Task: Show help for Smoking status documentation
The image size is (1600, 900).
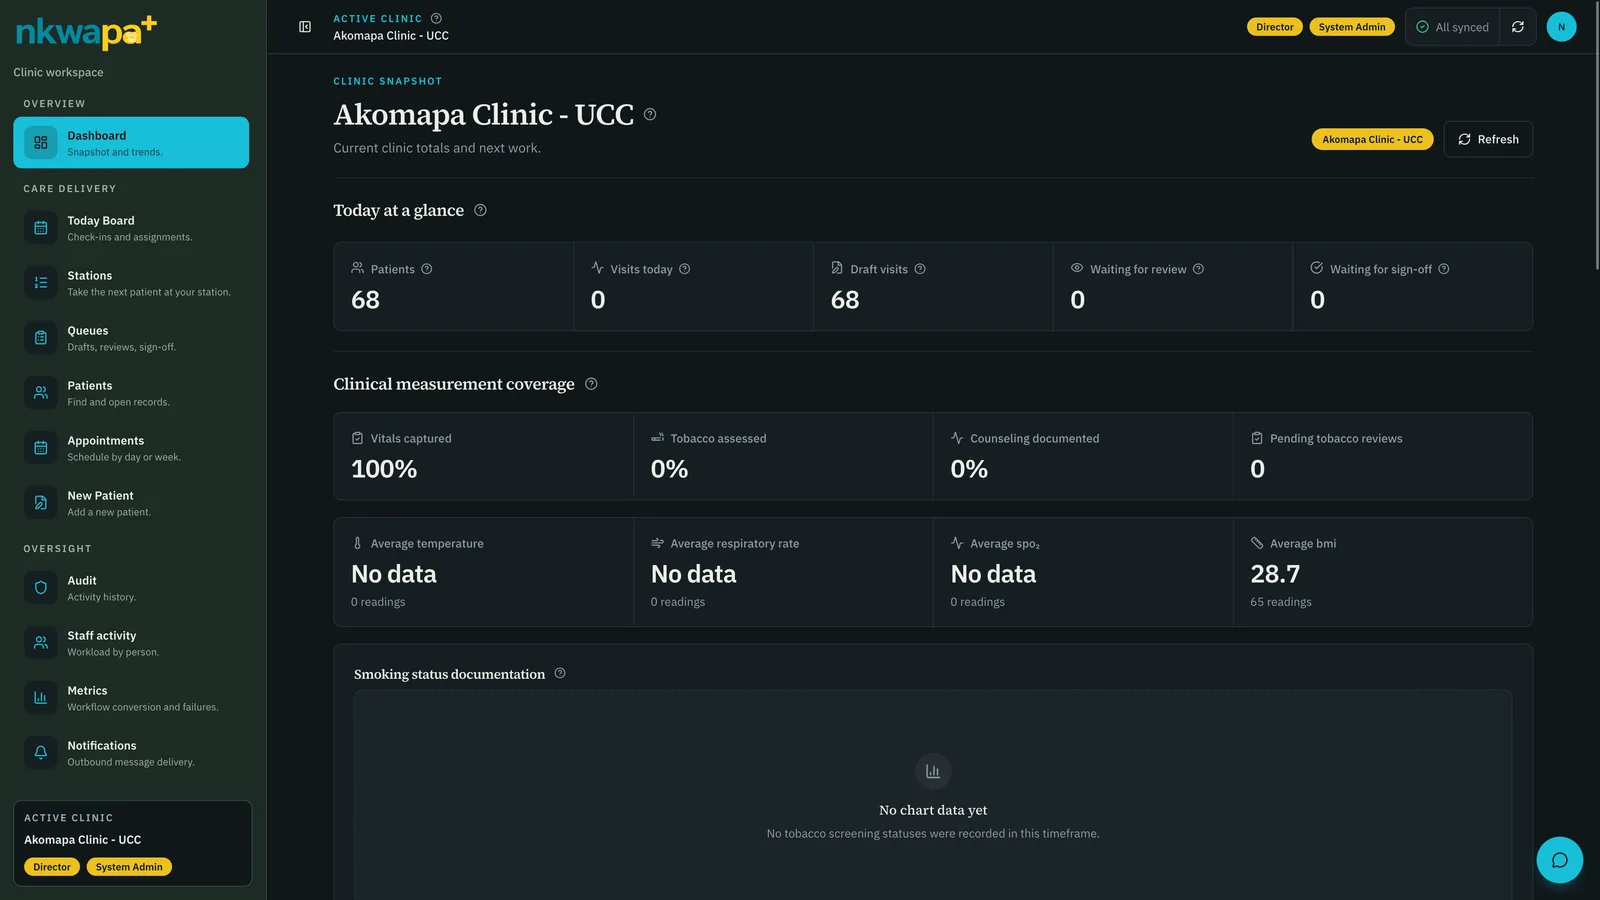Action: click(560, 673)
